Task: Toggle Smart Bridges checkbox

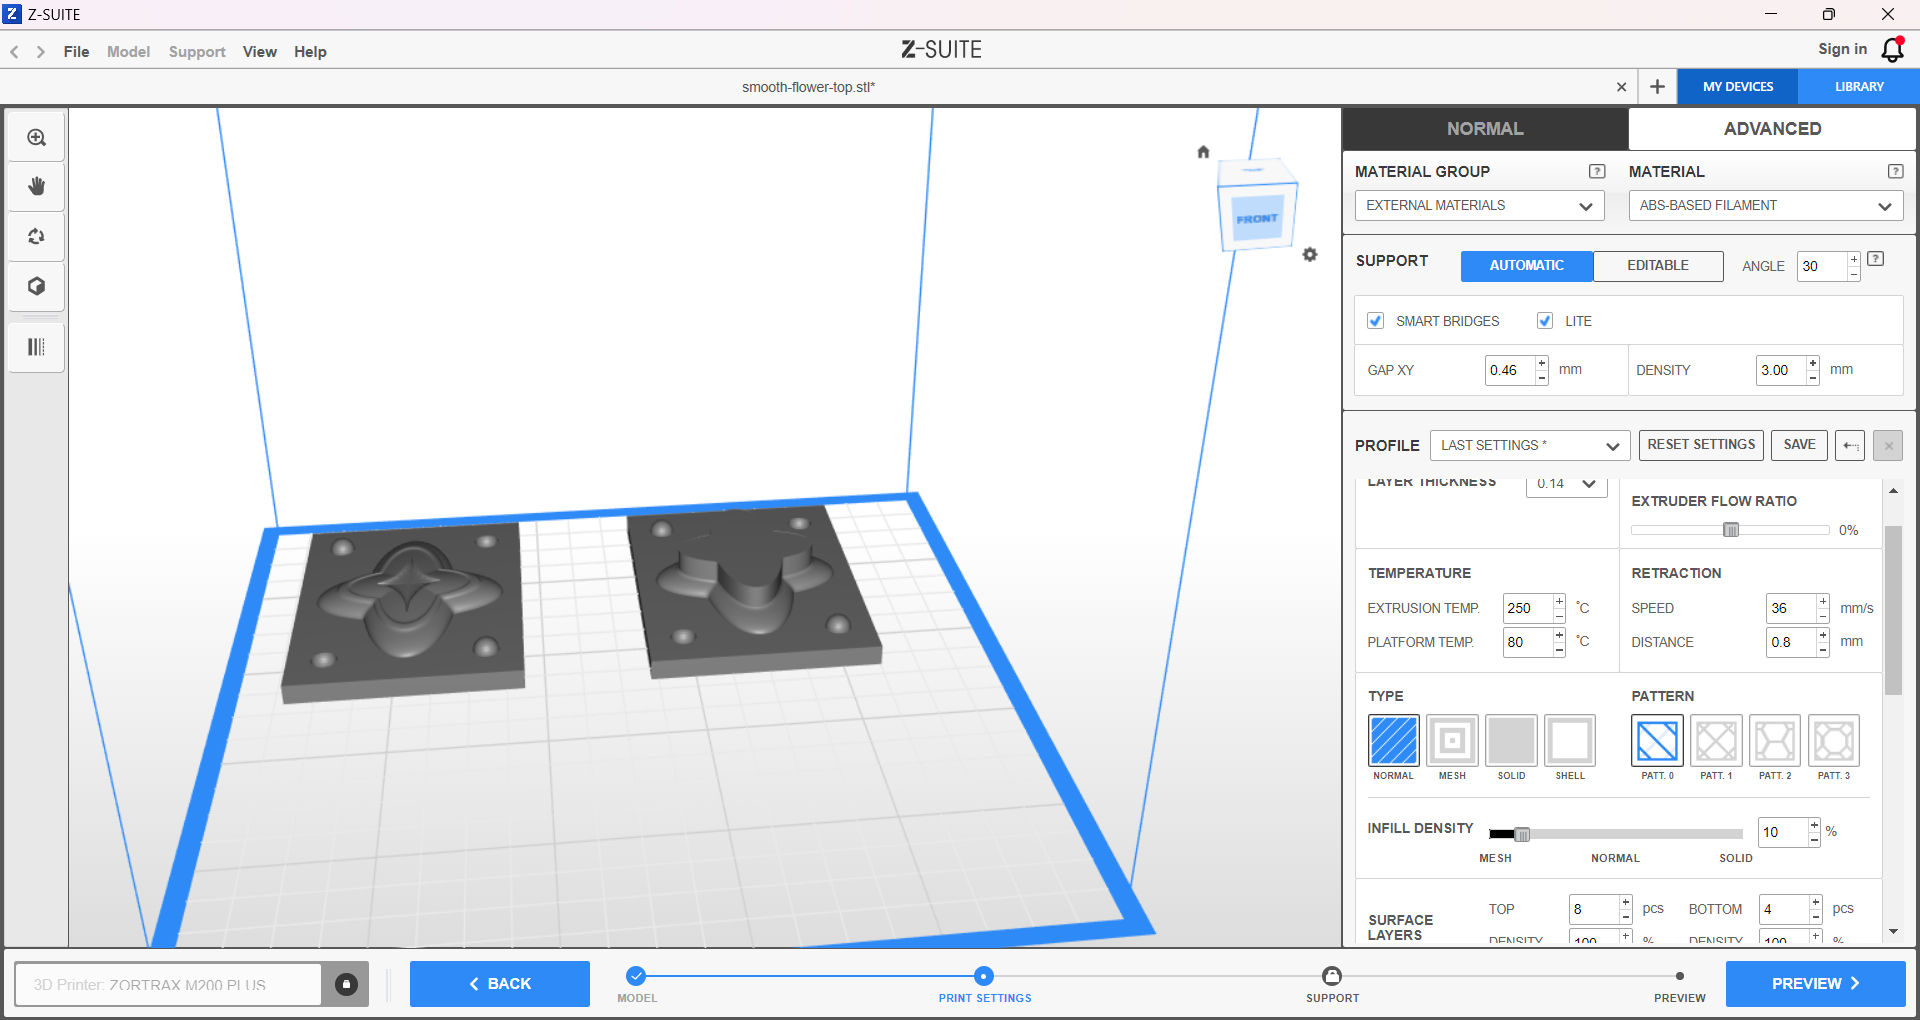Action: [x=1376, y=321]
